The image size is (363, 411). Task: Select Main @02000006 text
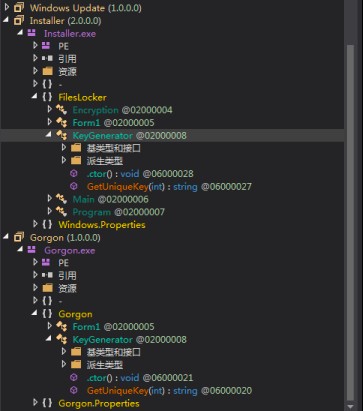click(110, 199)
